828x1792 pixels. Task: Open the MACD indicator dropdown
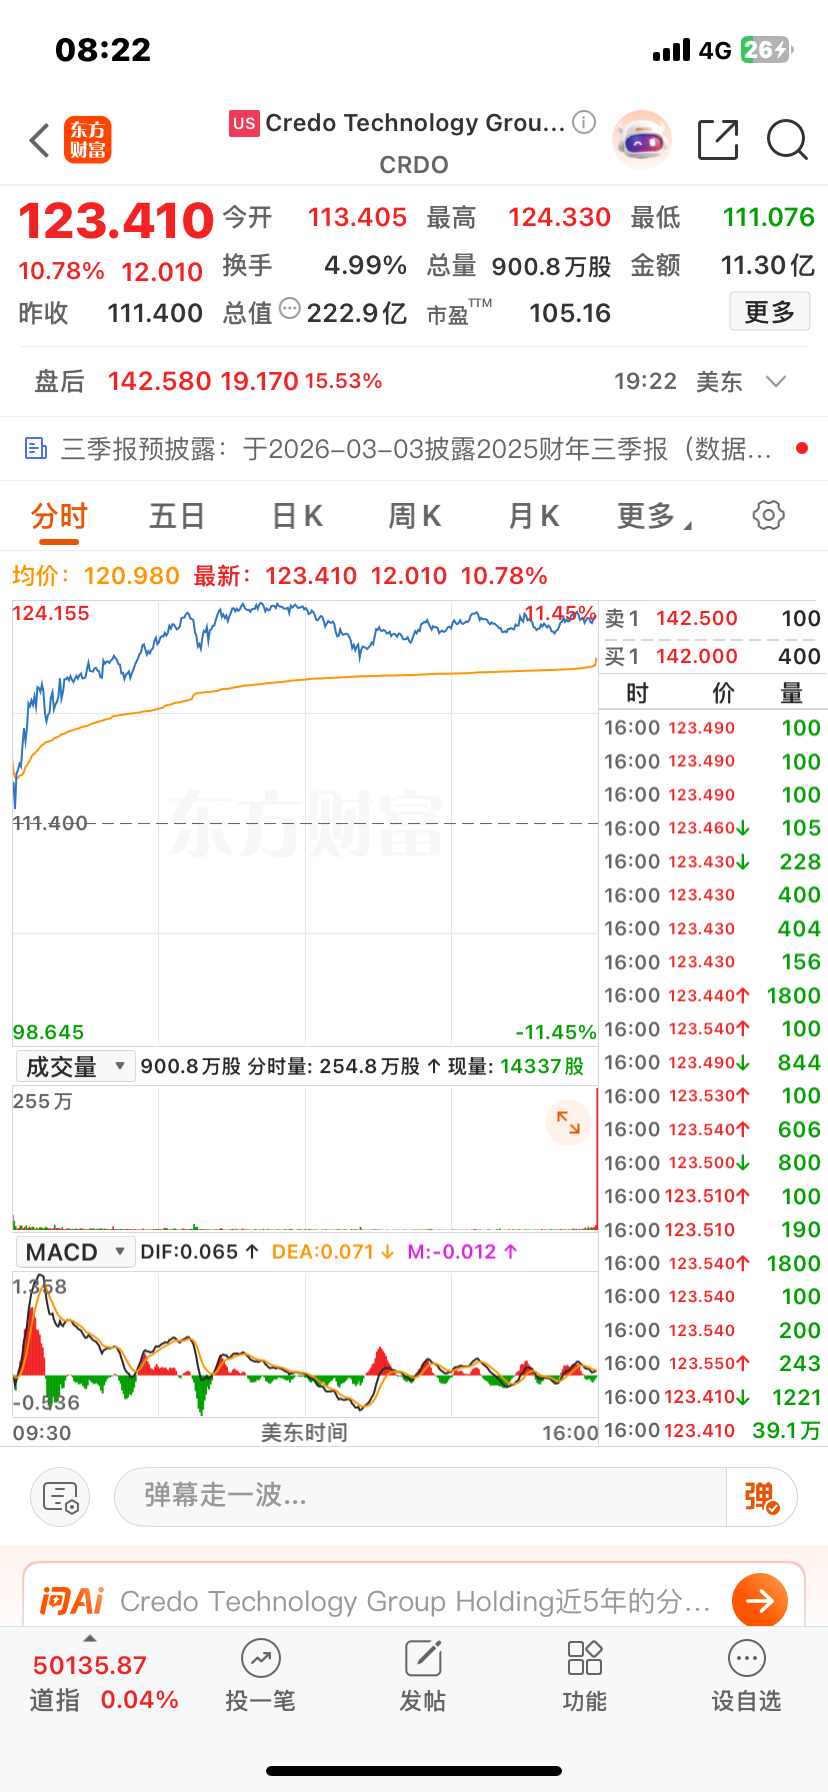click(75, 1252)
